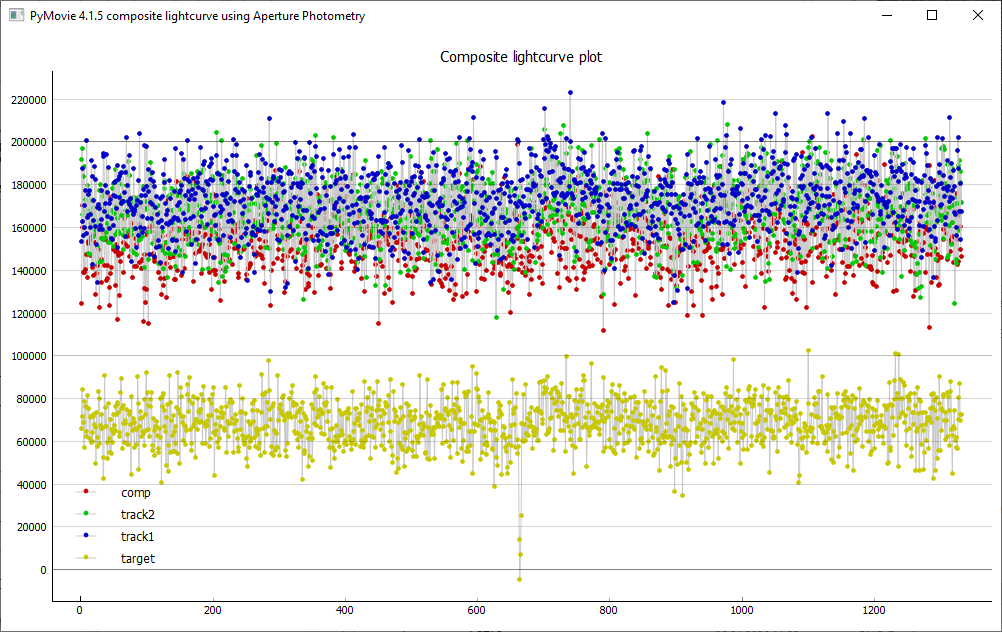Minimize the PyMovie lightcurve window

(886, 16)
